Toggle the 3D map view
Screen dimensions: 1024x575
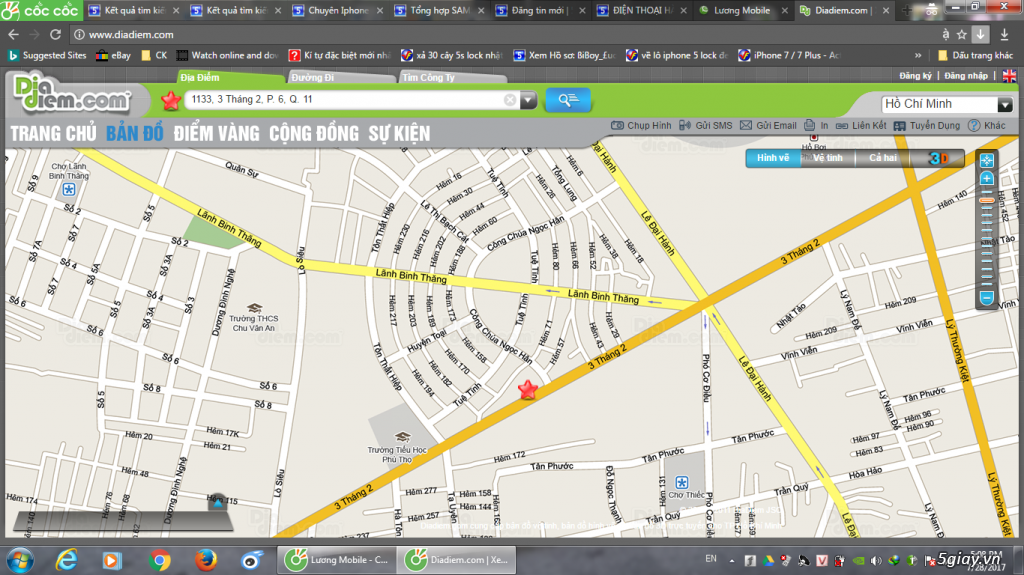[938, 158]
